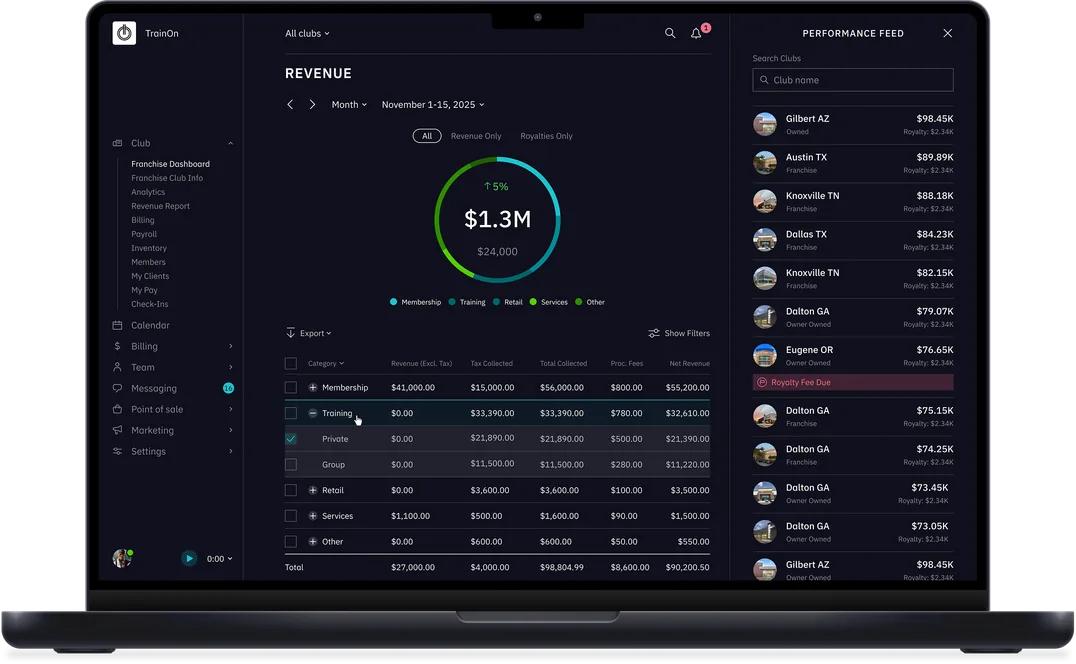Click Gilbert AZ $98.45K top club thumbnail
Viewport: 1076px width, 664px height.
click(764, 124)
